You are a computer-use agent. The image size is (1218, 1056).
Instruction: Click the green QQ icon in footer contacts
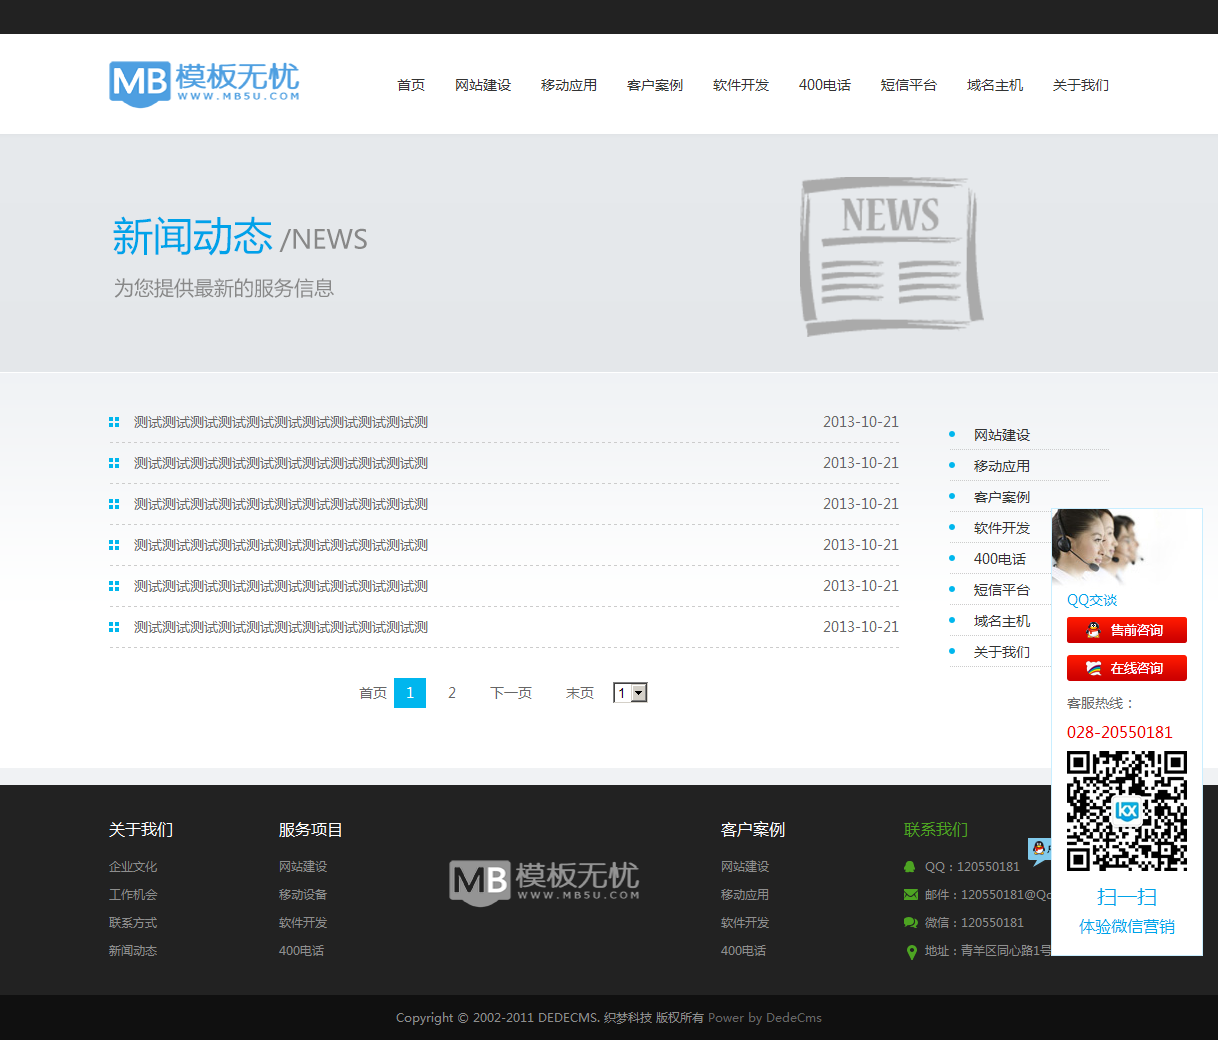(x=910, y=867)
